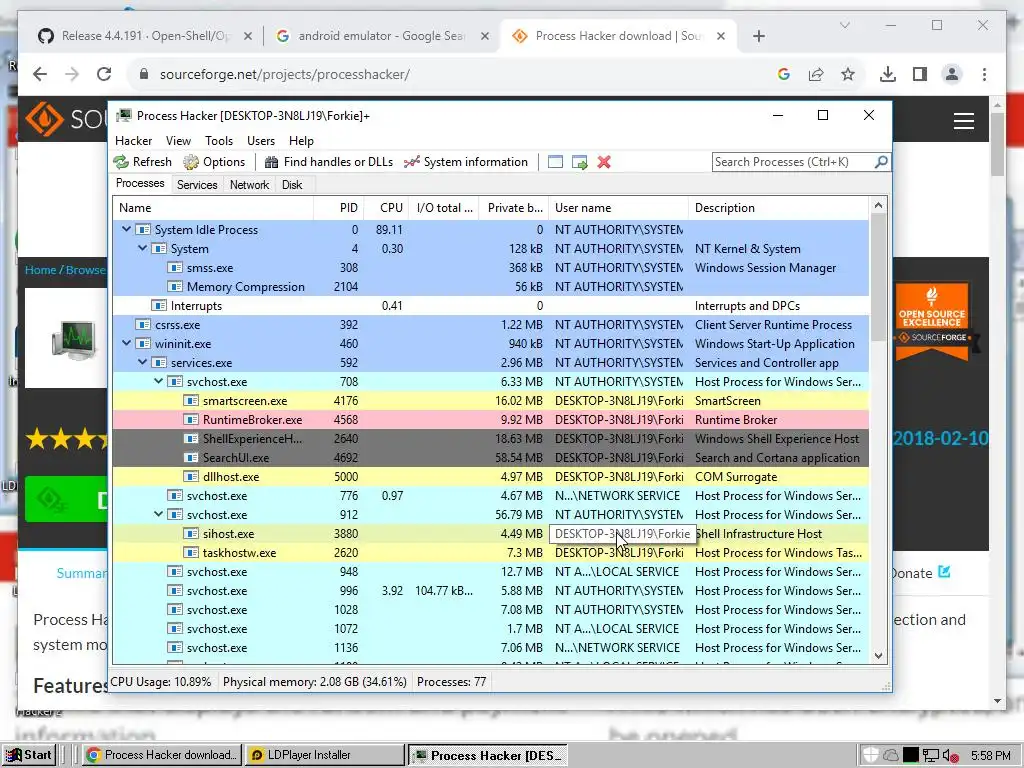
Task: Select the SearchUI.exe process row
Action: click(x=490, y=458)
